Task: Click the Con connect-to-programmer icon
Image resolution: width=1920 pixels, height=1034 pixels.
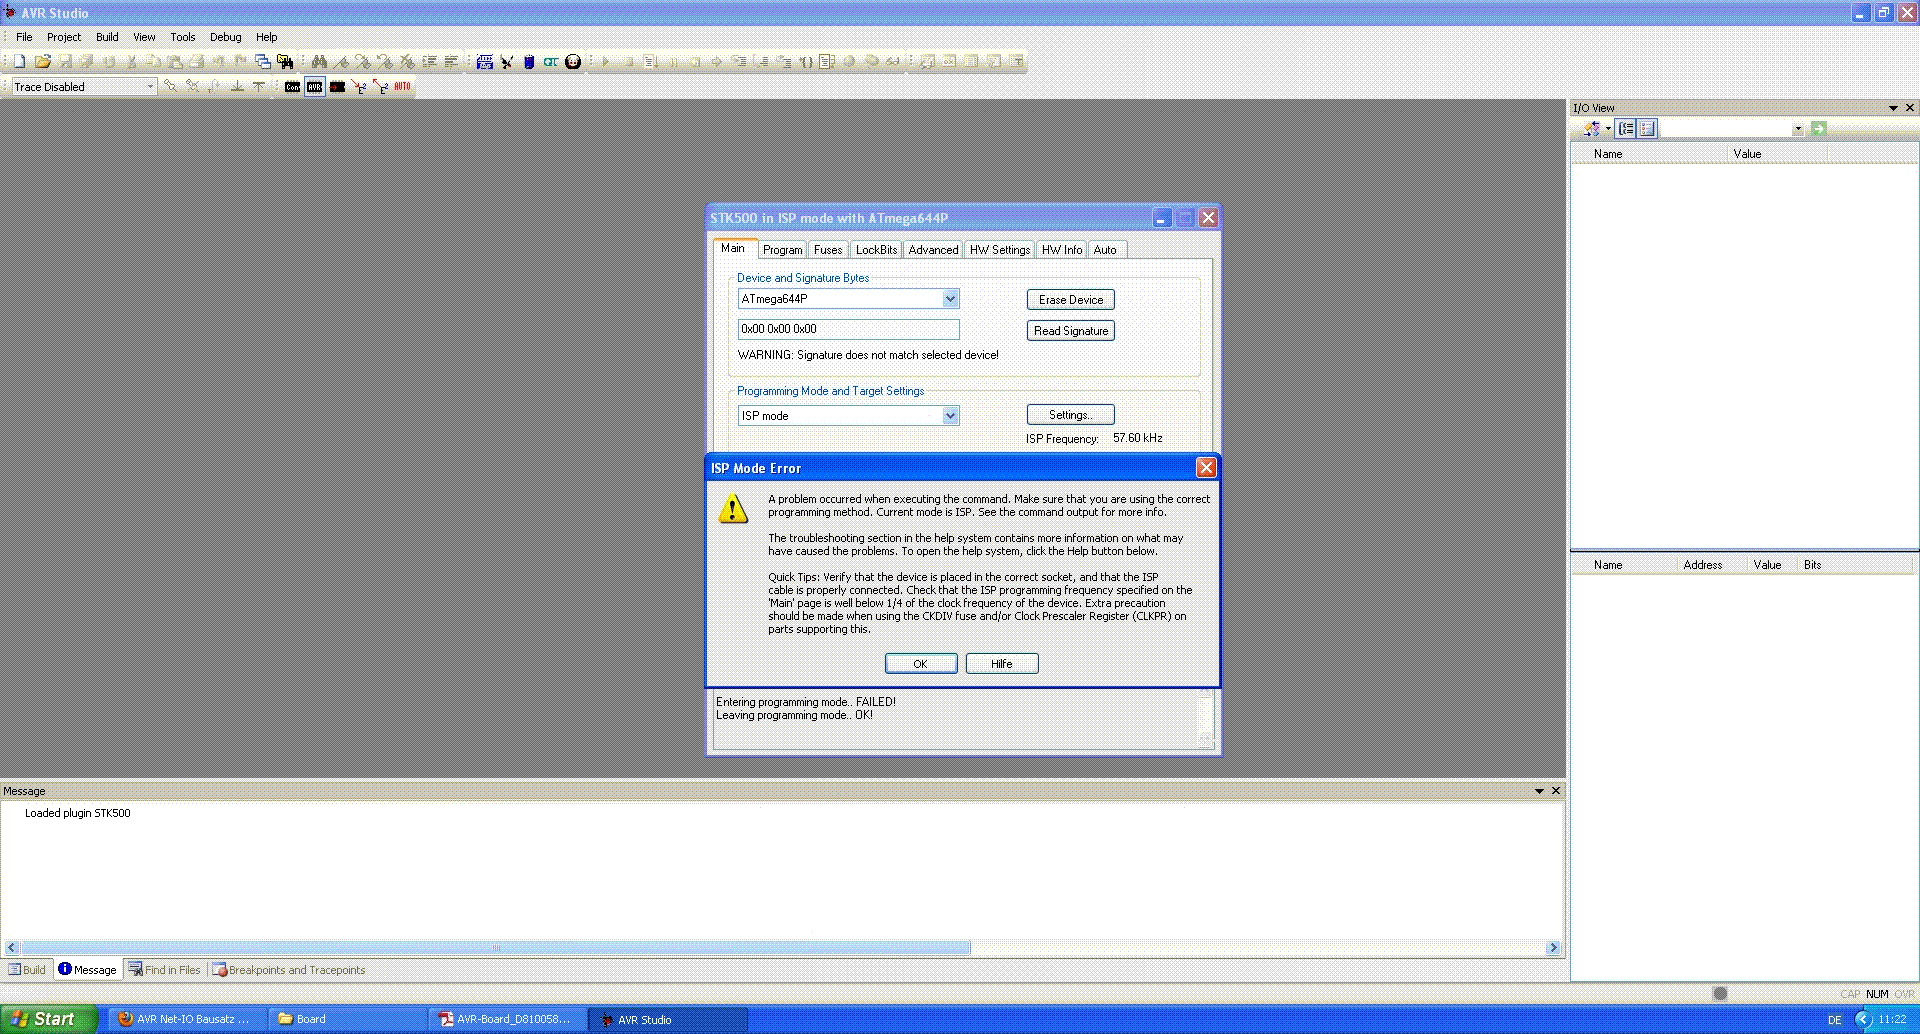Action: point(292,87)
